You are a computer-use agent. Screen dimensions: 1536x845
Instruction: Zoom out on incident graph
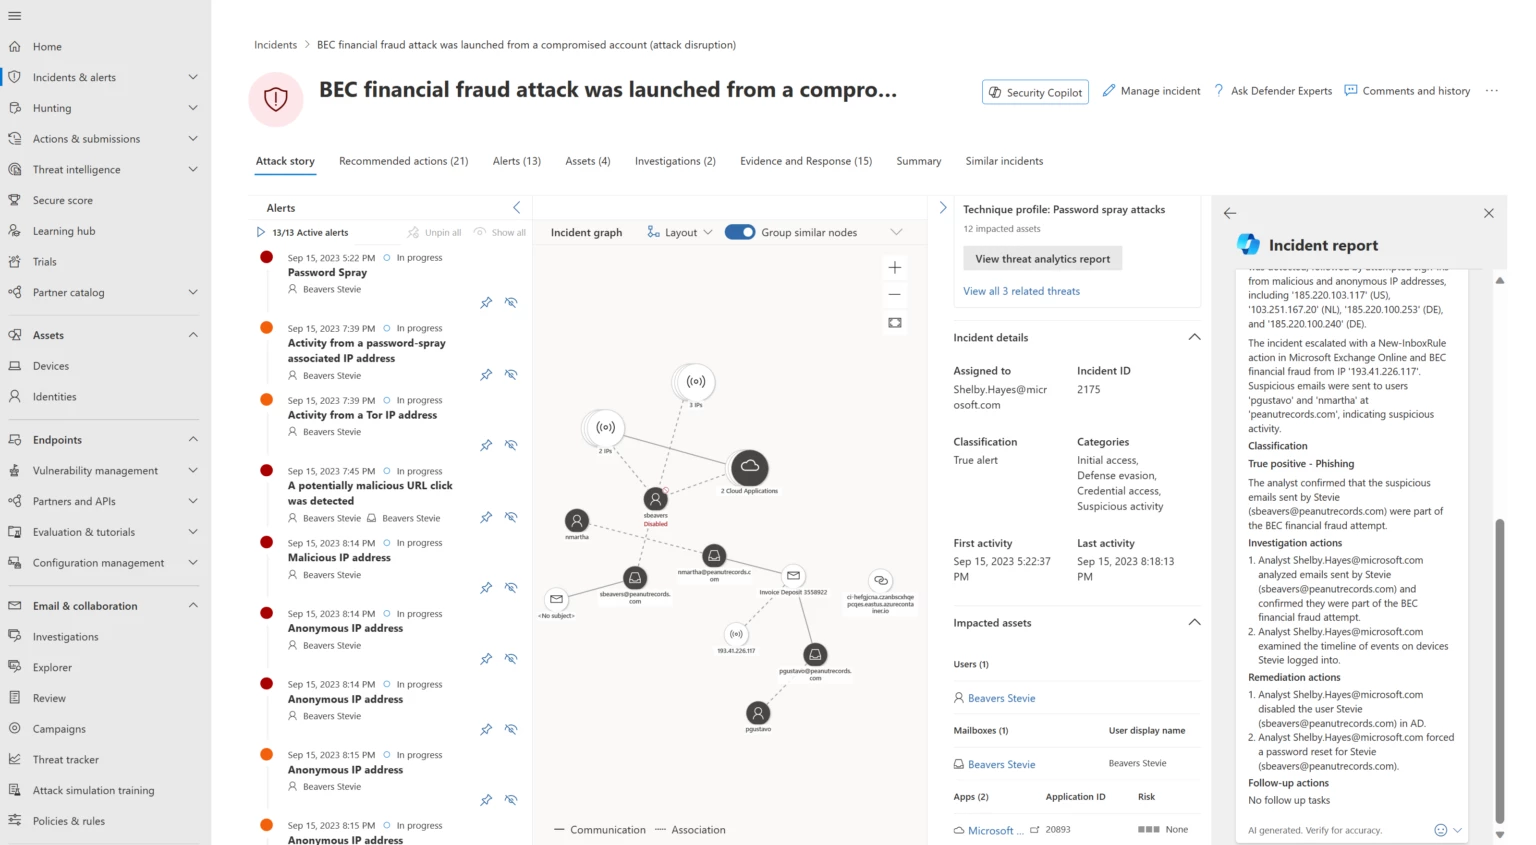[x=895, y=295]
